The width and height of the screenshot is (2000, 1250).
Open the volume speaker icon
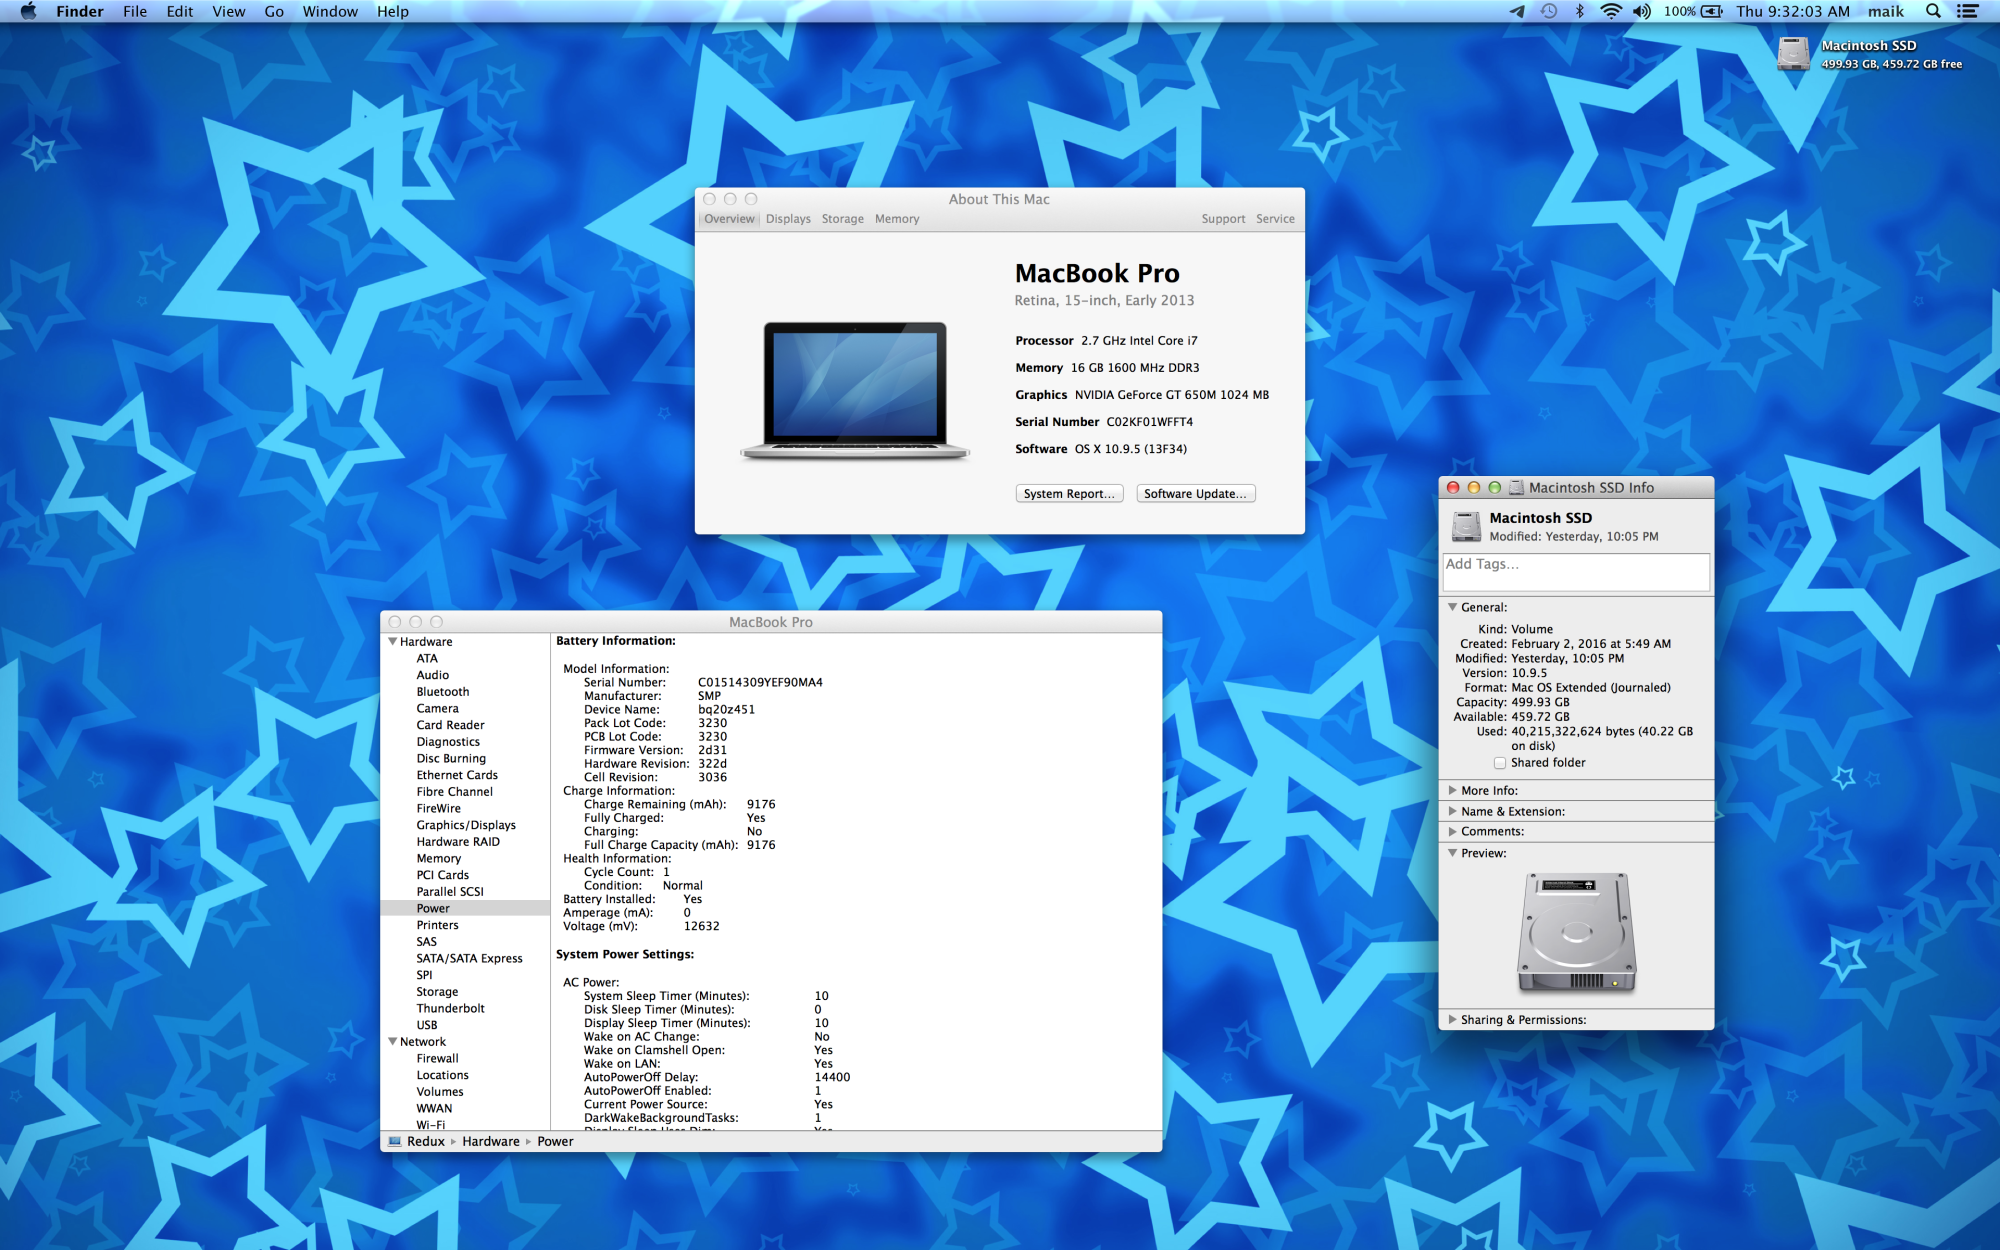[1642, 11]
